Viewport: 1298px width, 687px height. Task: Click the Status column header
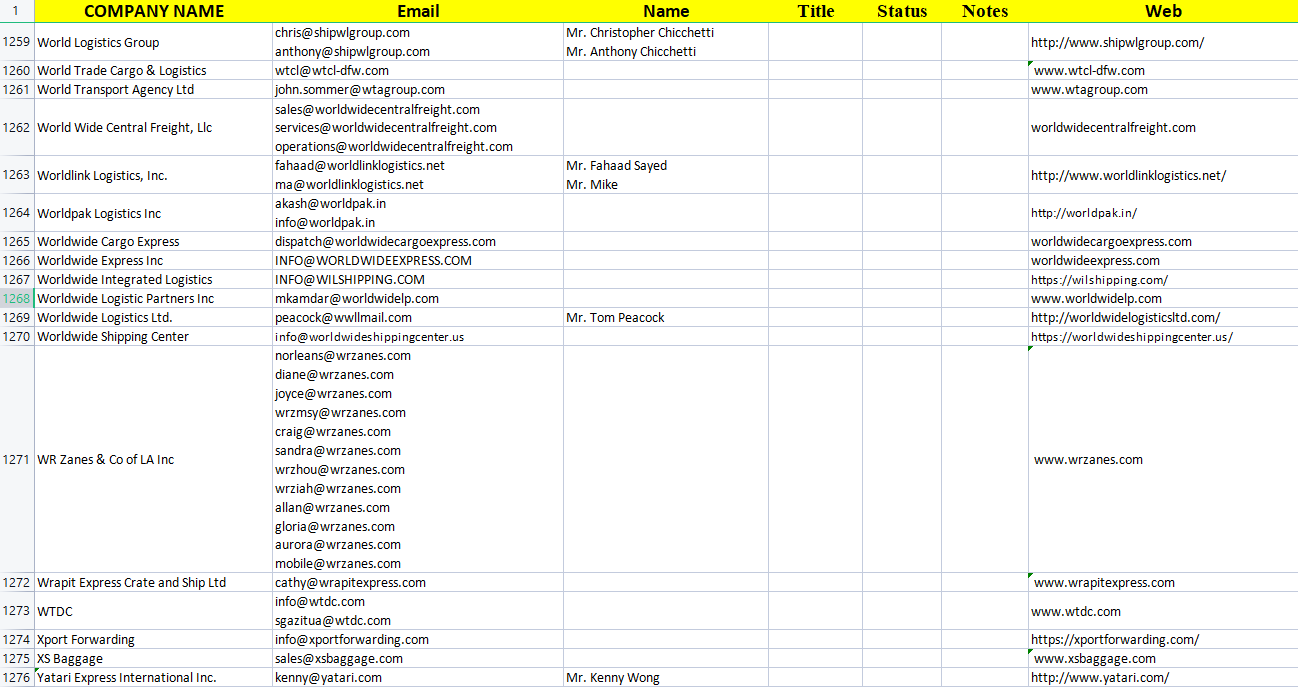901,11
